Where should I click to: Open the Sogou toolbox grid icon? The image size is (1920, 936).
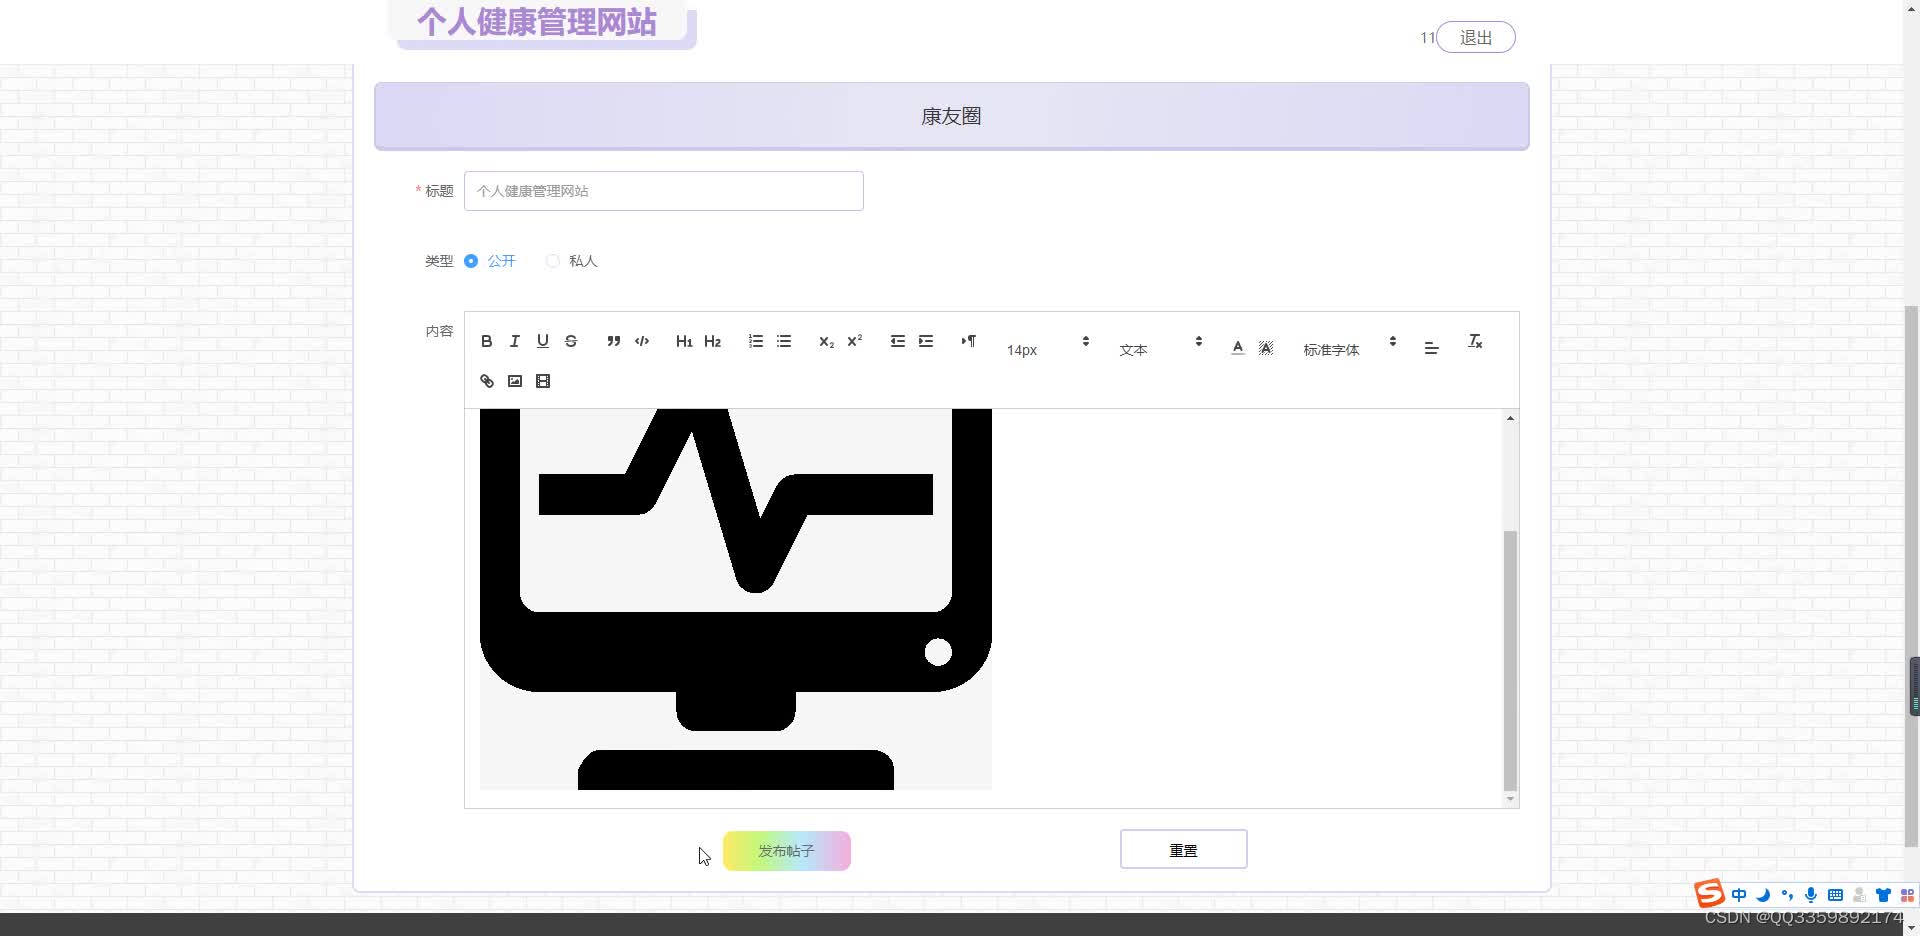(1907, 895)
